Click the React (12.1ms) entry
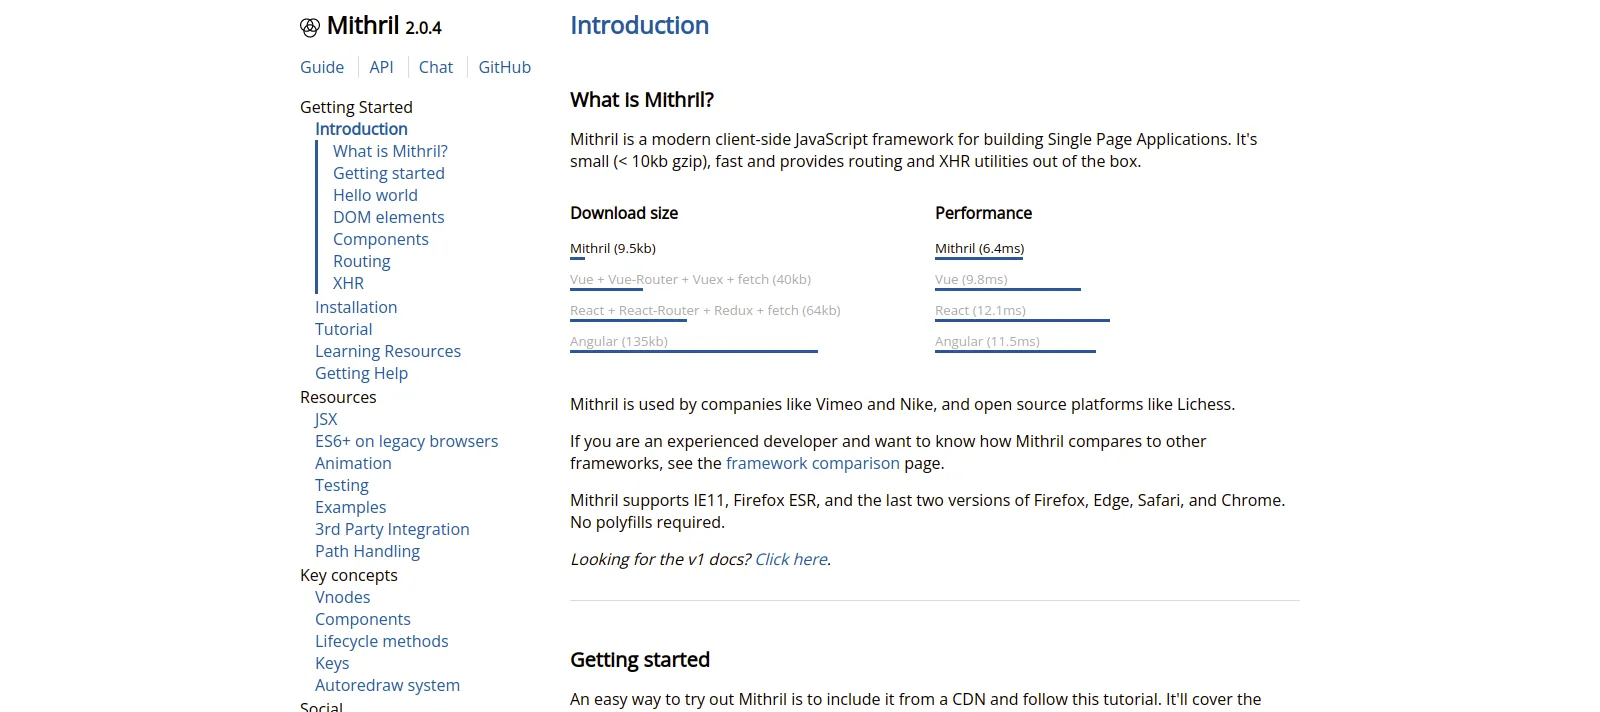Screen dimensions: 1600x712 pos(980,310)
